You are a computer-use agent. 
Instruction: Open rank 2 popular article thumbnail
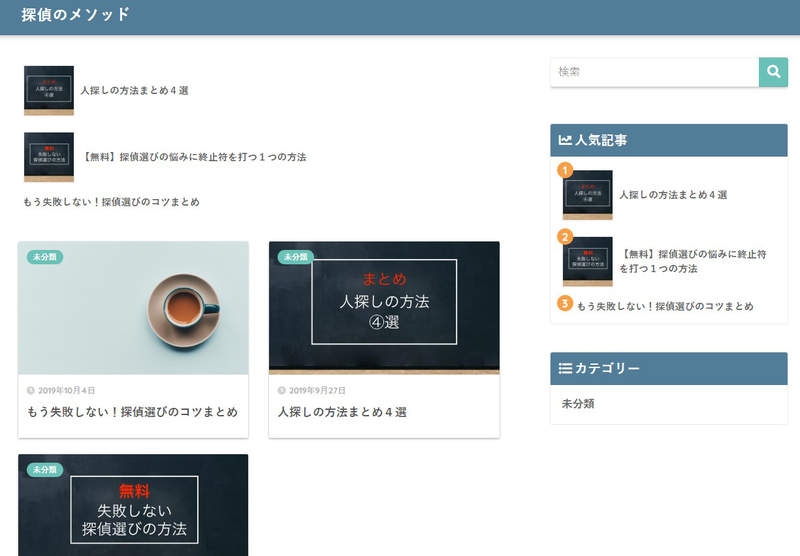pos(588,262)
